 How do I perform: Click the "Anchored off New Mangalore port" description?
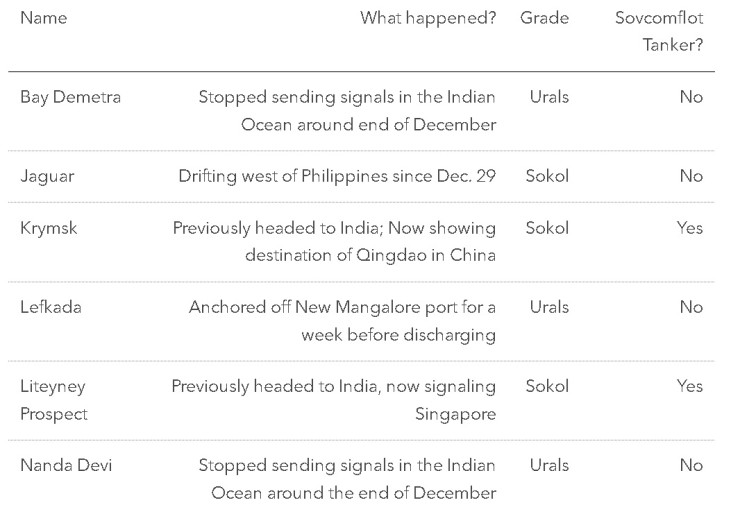[x=342, y=307]
